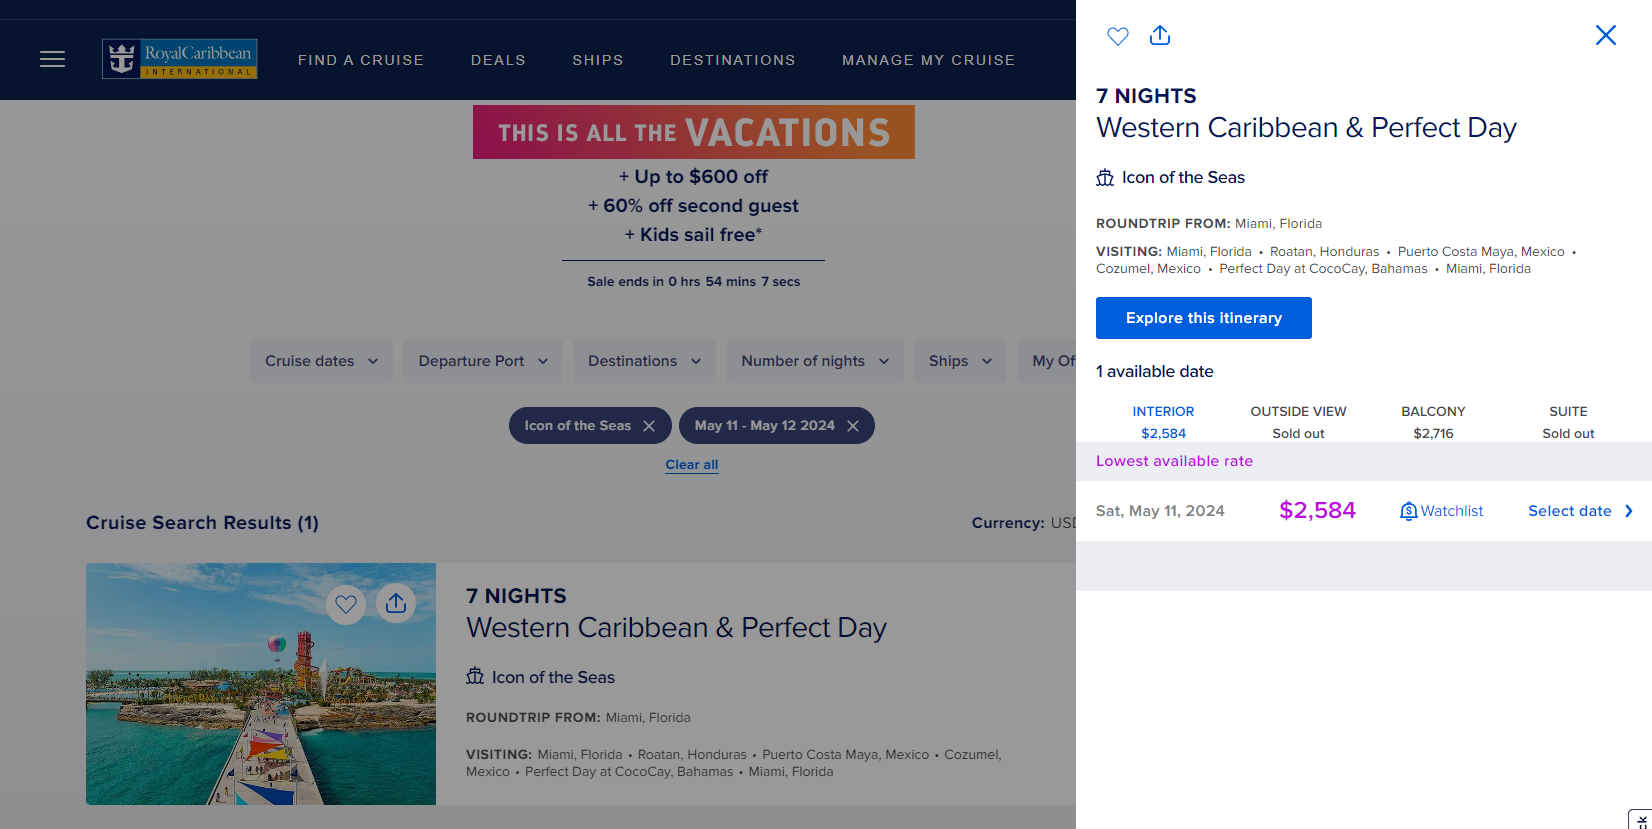Expand the Ships filter dropdown
The width and height of the screenshot is (1652, 829).
[959, 361]
